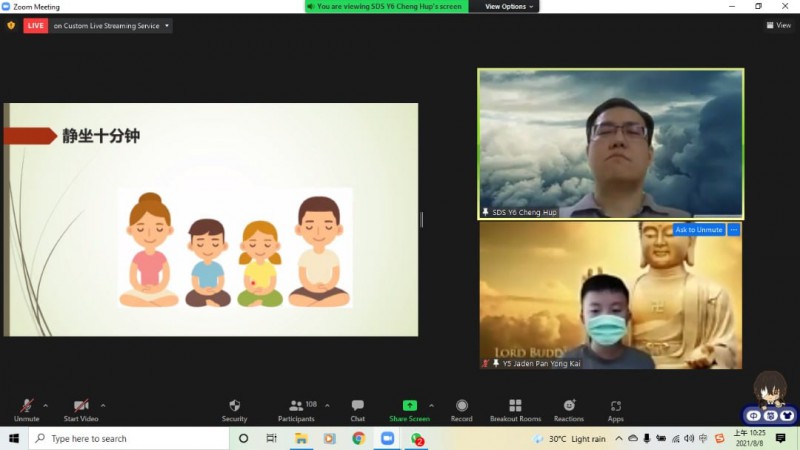Screen dimensions: 800x450
Task: Change layout with the View button
Action: 779,26
